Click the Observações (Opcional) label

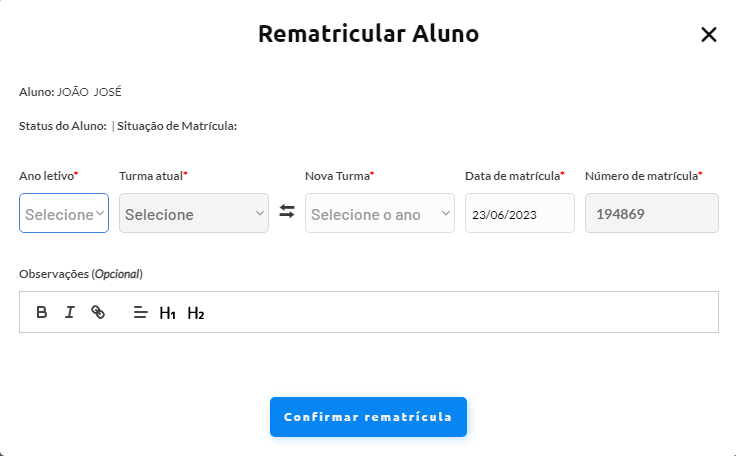81,274
